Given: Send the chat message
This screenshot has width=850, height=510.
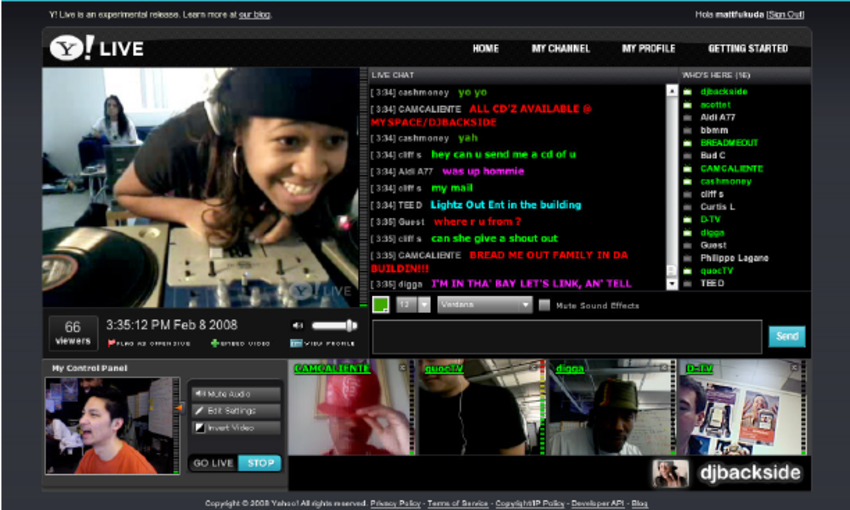Looking at the screenshot, I should pyautogui.click(x=787, y=337).
